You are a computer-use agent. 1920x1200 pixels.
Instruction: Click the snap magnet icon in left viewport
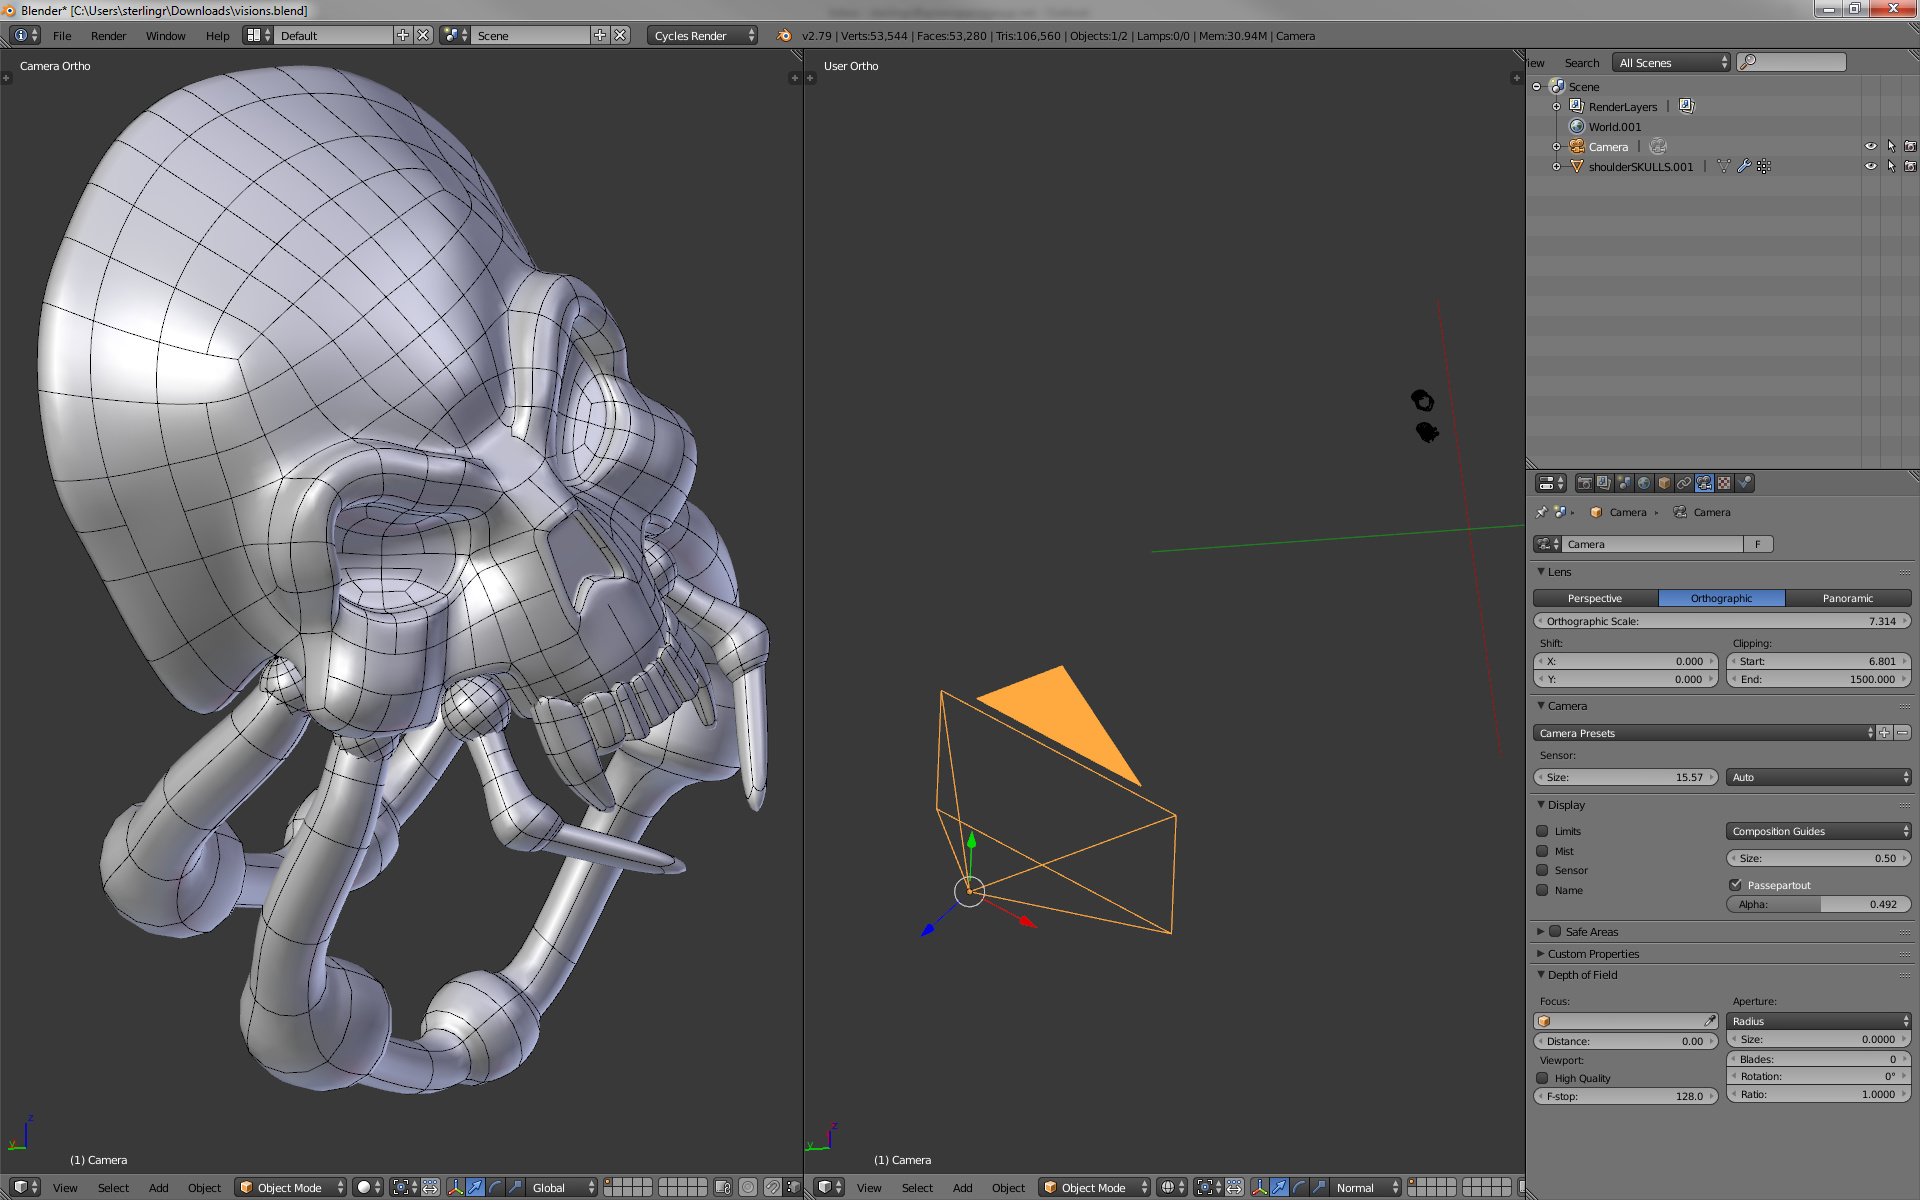pos(772,1187)
